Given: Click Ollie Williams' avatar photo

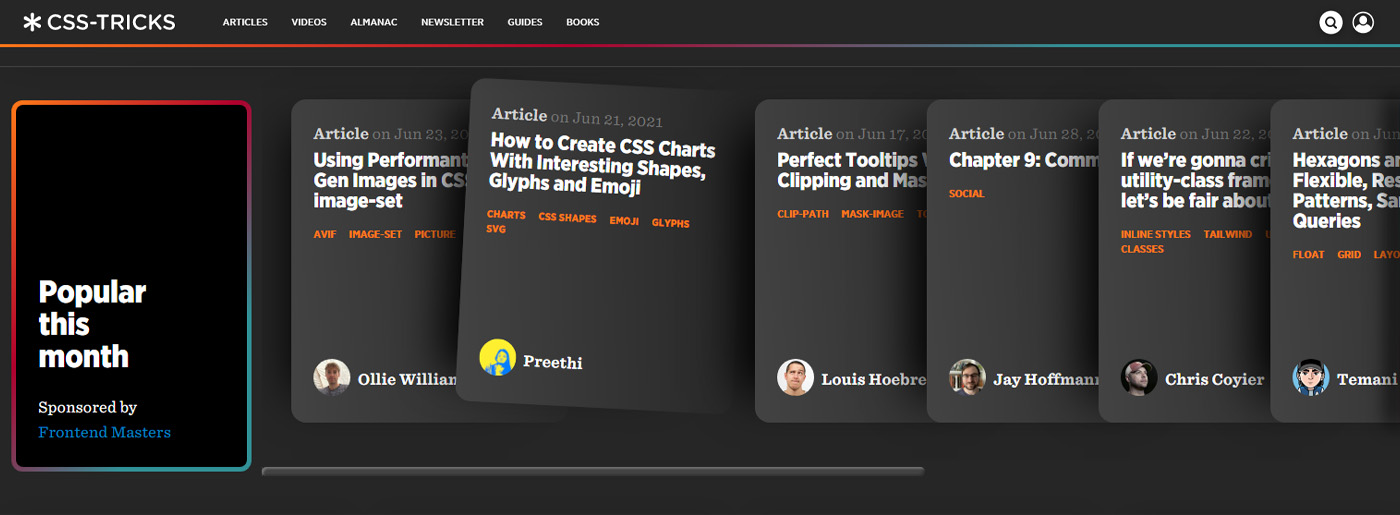Looking at the screenshot, I should click(332, 378).
